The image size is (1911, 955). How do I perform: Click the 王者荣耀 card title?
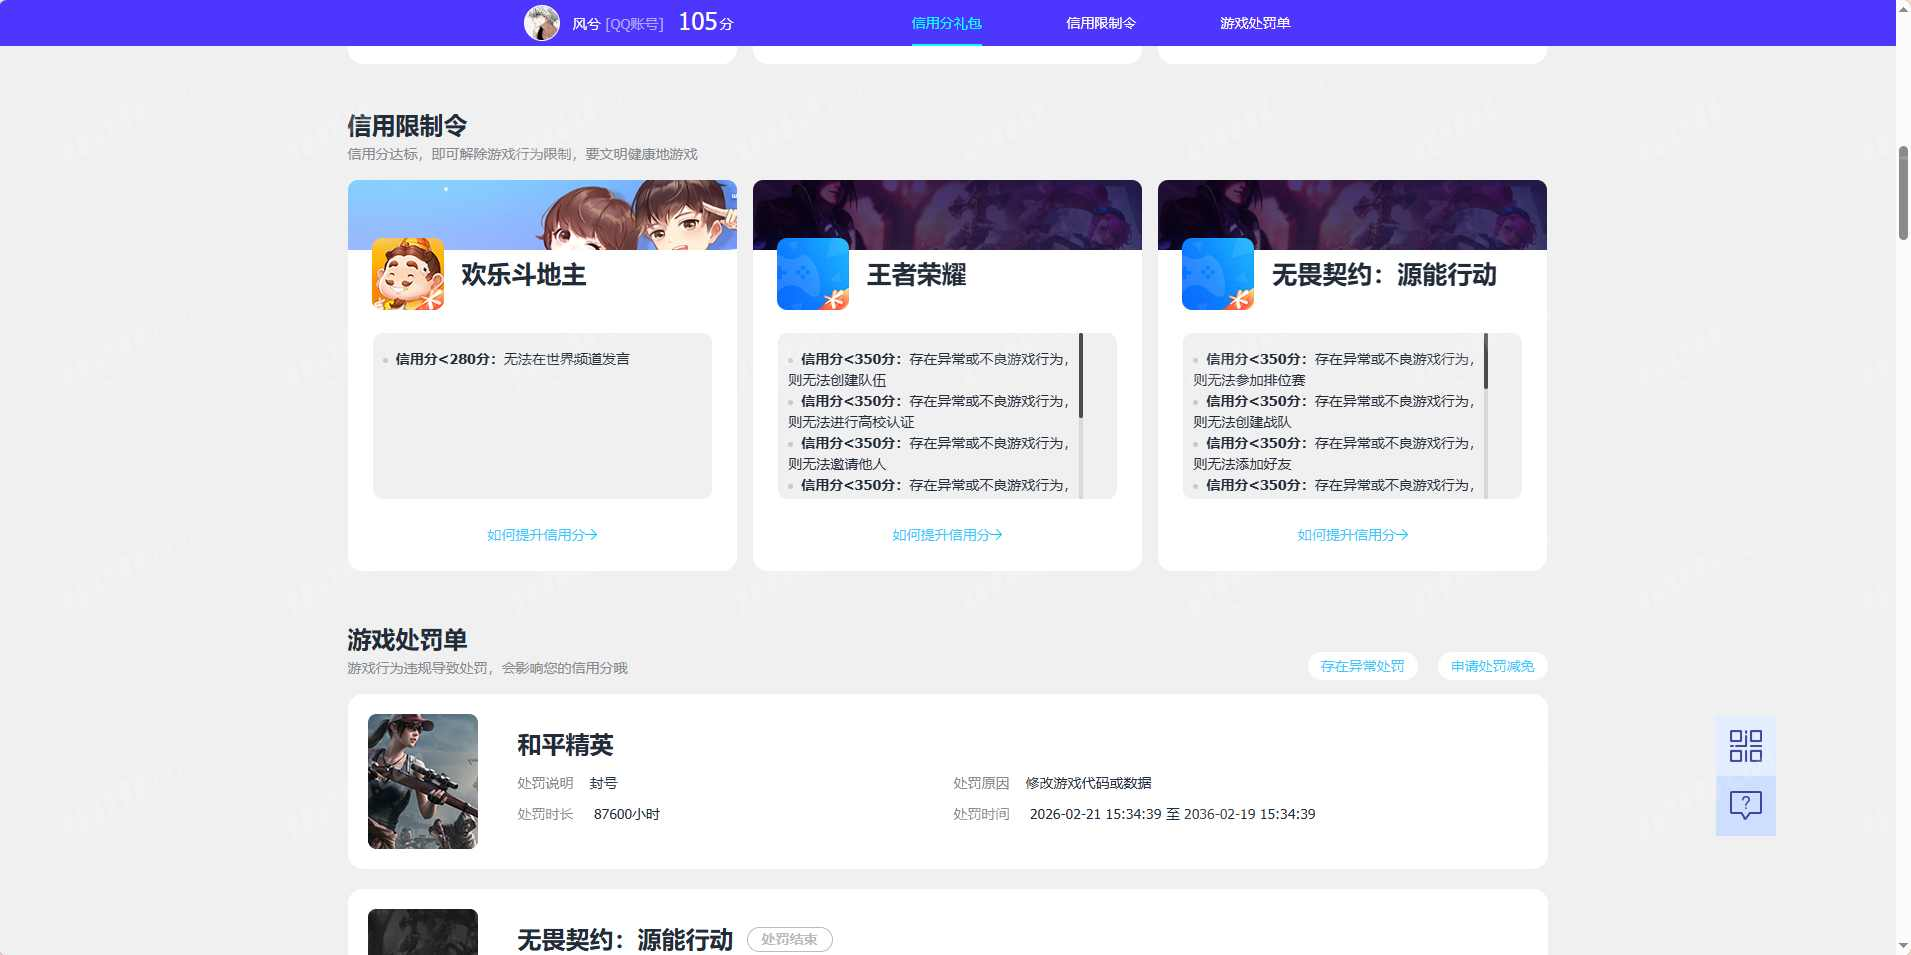tap(916, 274)
